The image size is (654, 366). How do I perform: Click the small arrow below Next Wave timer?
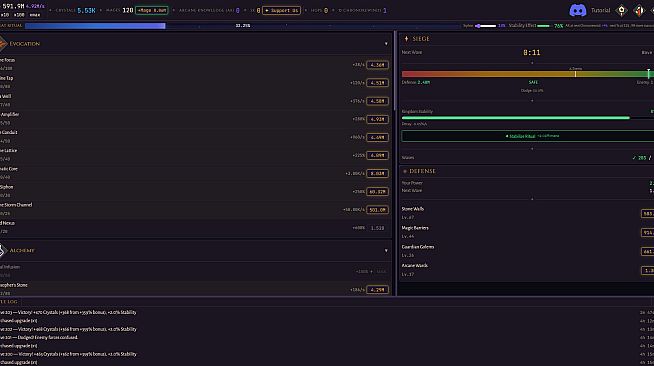532,63
